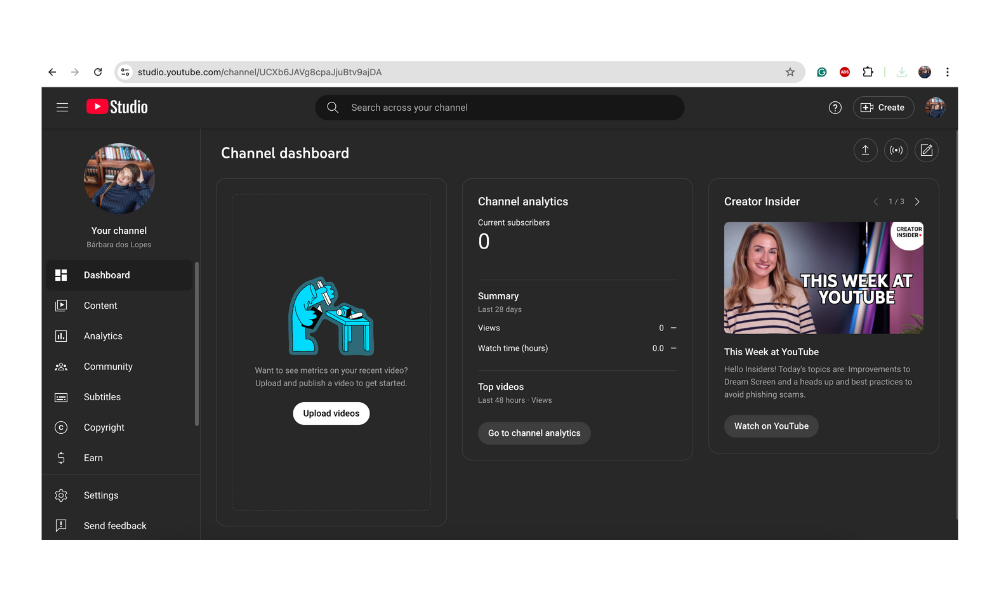
Task: Open the Subtitles menu item
Action: point(119,397)
